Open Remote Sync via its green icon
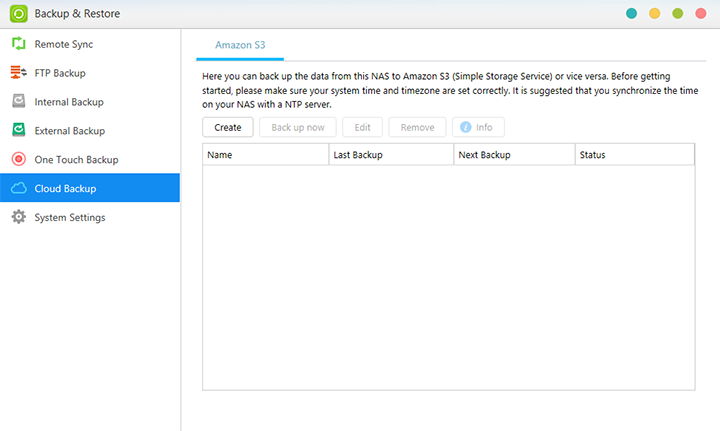Viewport: 720px width, 431px height. click(18, 44)
